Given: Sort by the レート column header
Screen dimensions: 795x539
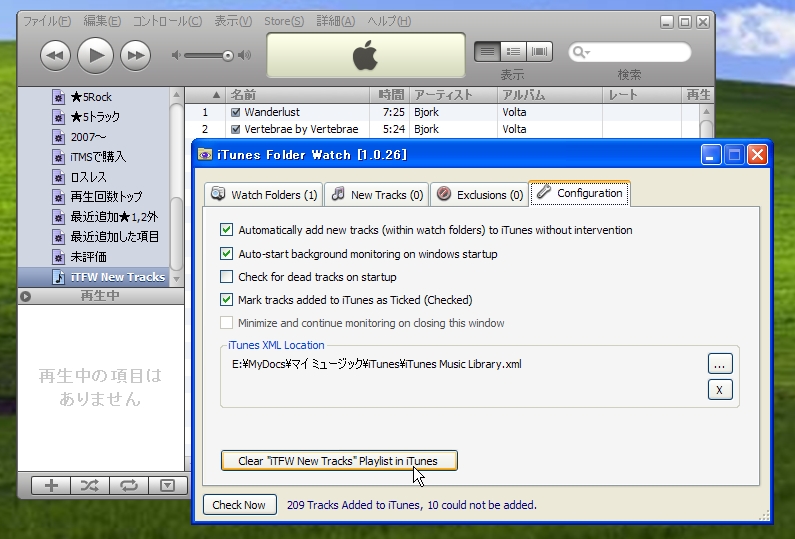Looking at the screenshot, I should tap(642, 95).
